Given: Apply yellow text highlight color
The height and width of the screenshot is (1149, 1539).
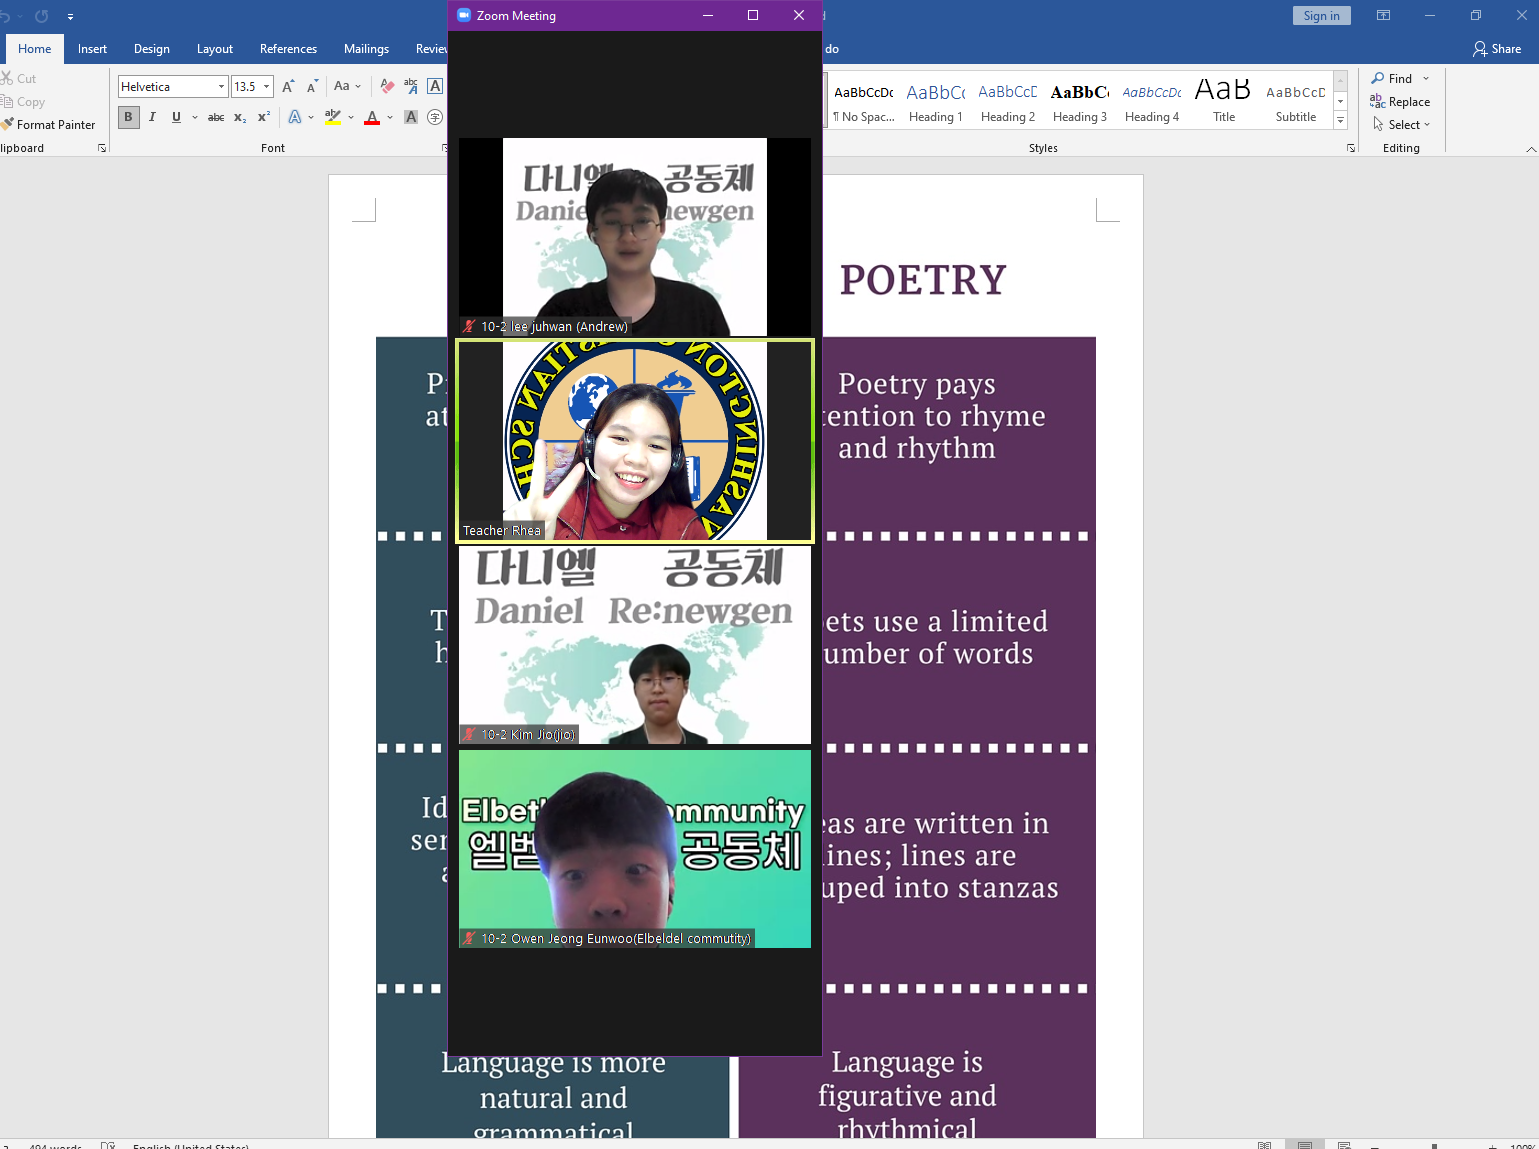Looking at the screenshot, I should coord(333,117).
